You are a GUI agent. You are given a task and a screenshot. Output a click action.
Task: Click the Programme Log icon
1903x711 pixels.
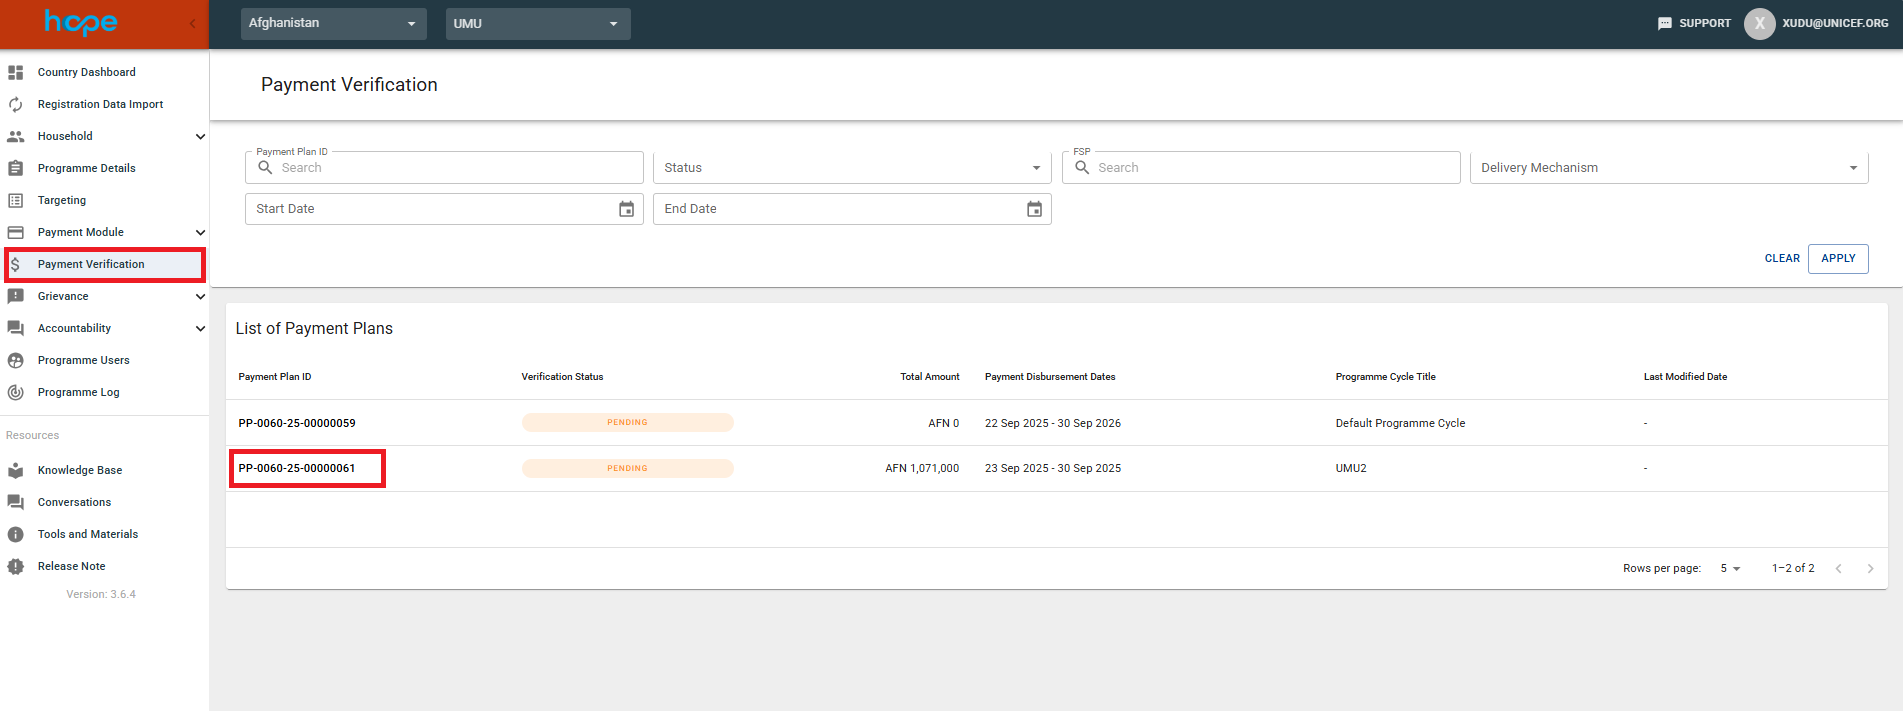pos(16,392)
